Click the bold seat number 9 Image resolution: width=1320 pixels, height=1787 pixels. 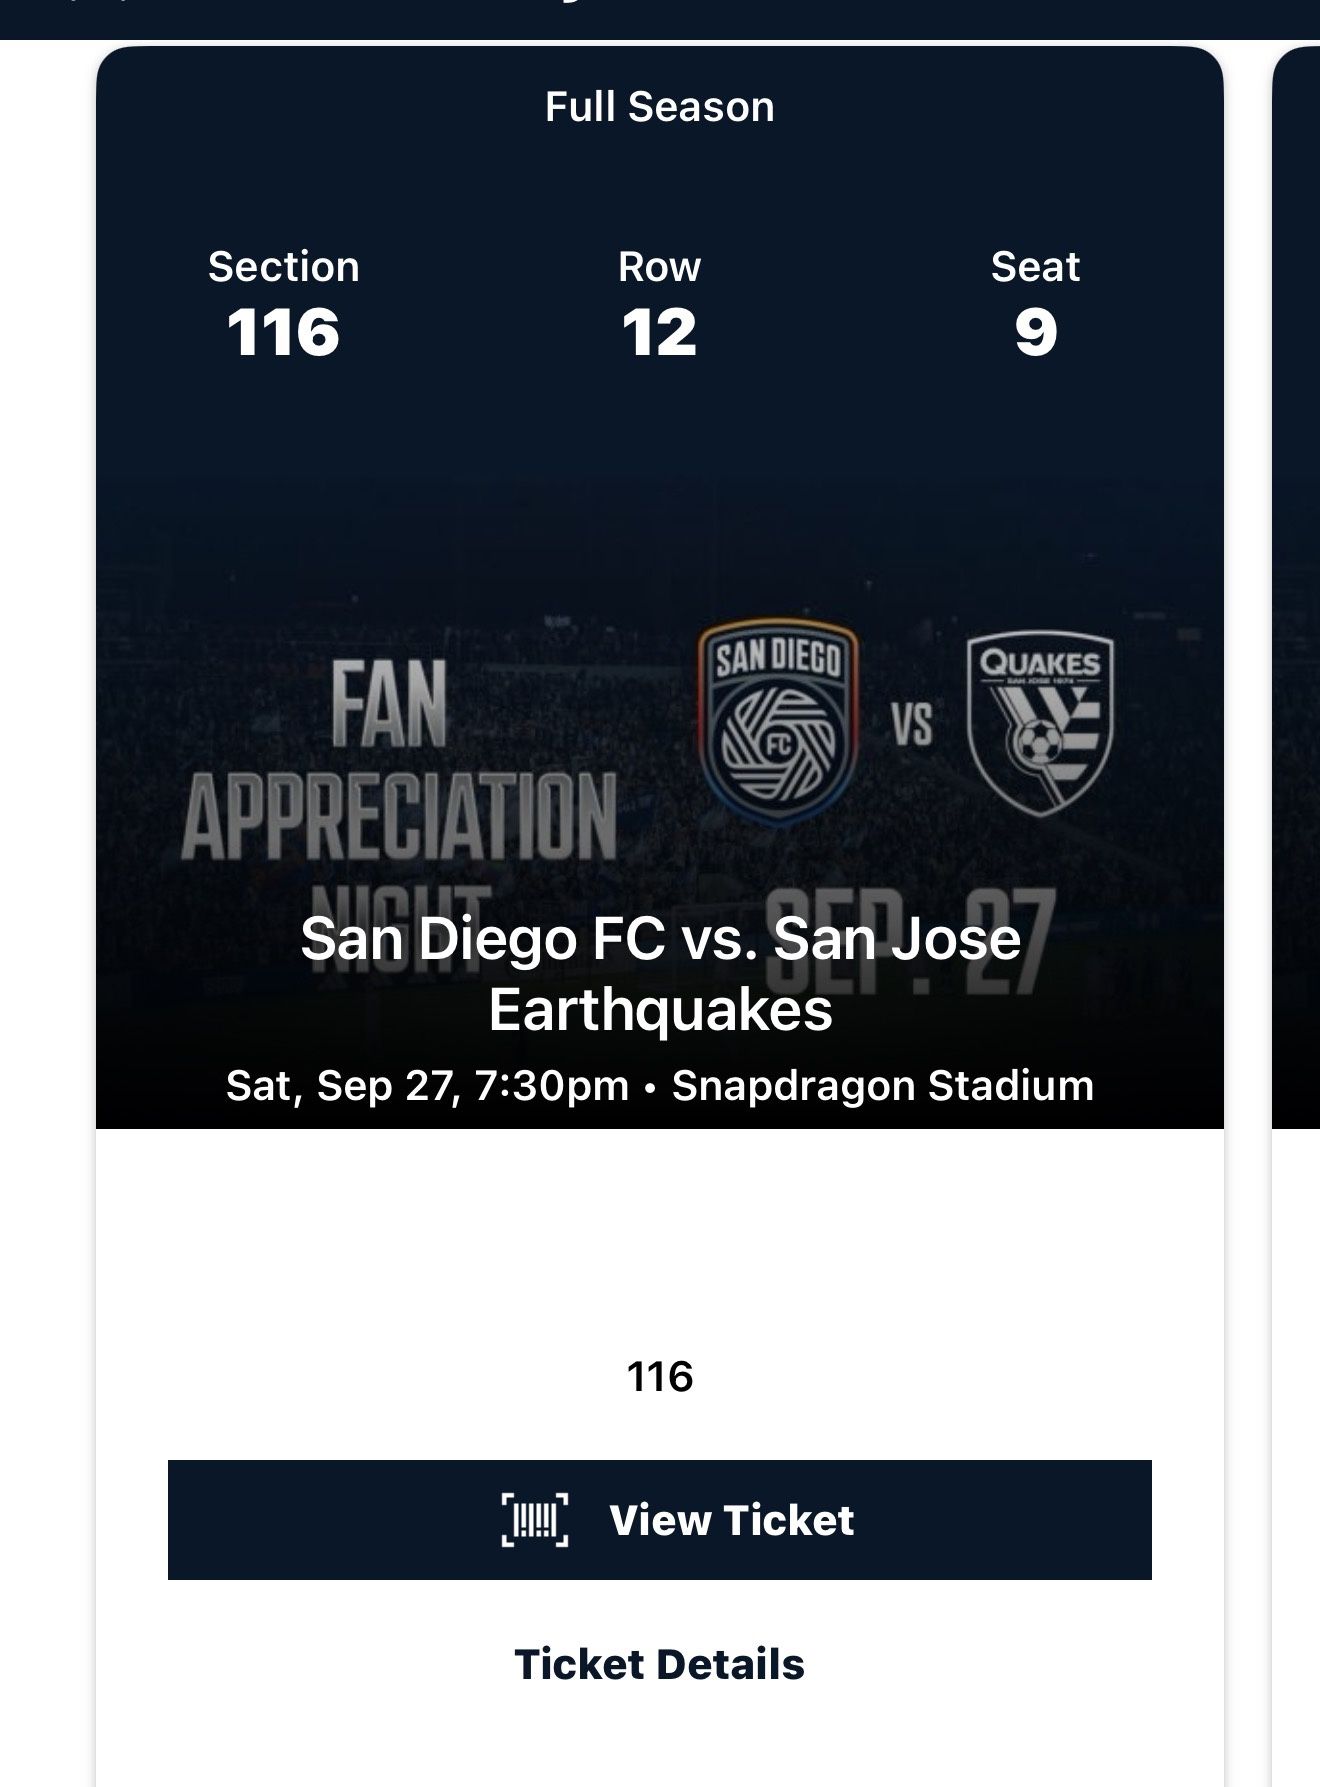1035,332
